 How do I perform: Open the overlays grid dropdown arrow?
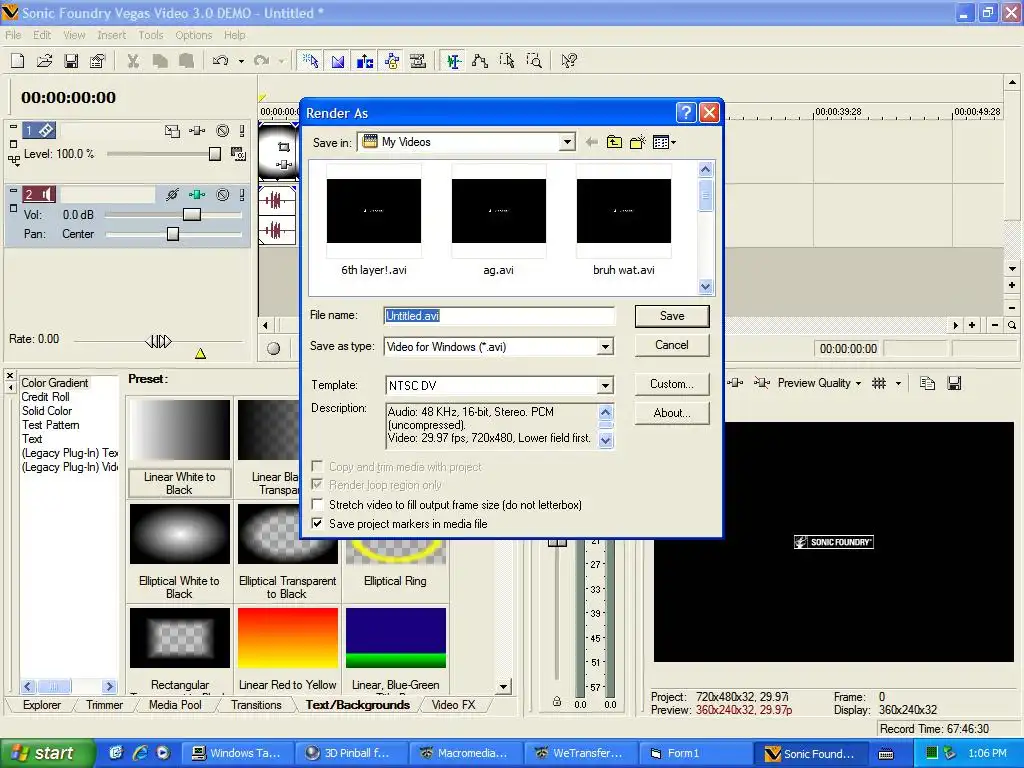point(899,383)
